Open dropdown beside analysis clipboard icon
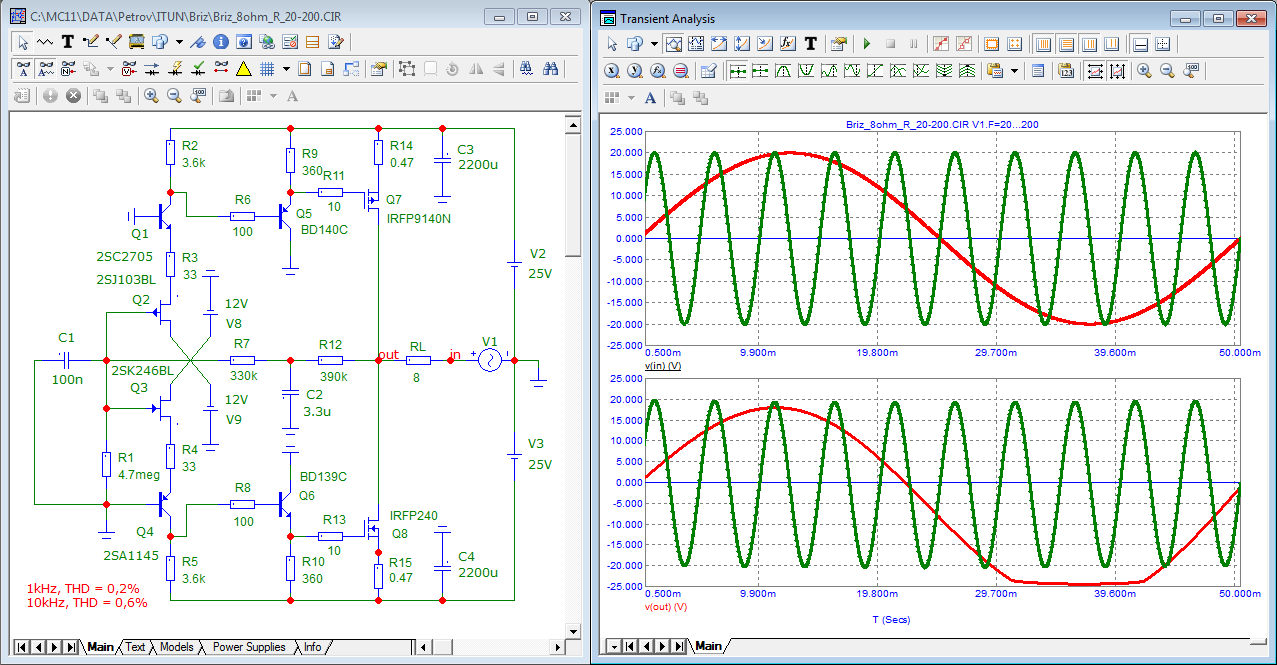Viewport: 1277px width, 665px height. [1014, 71]
